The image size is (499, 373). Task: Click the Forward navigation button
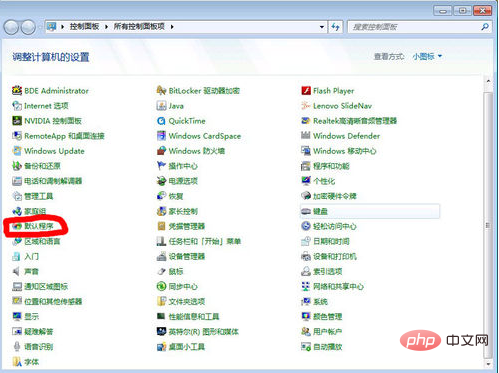tap(28, 27)
